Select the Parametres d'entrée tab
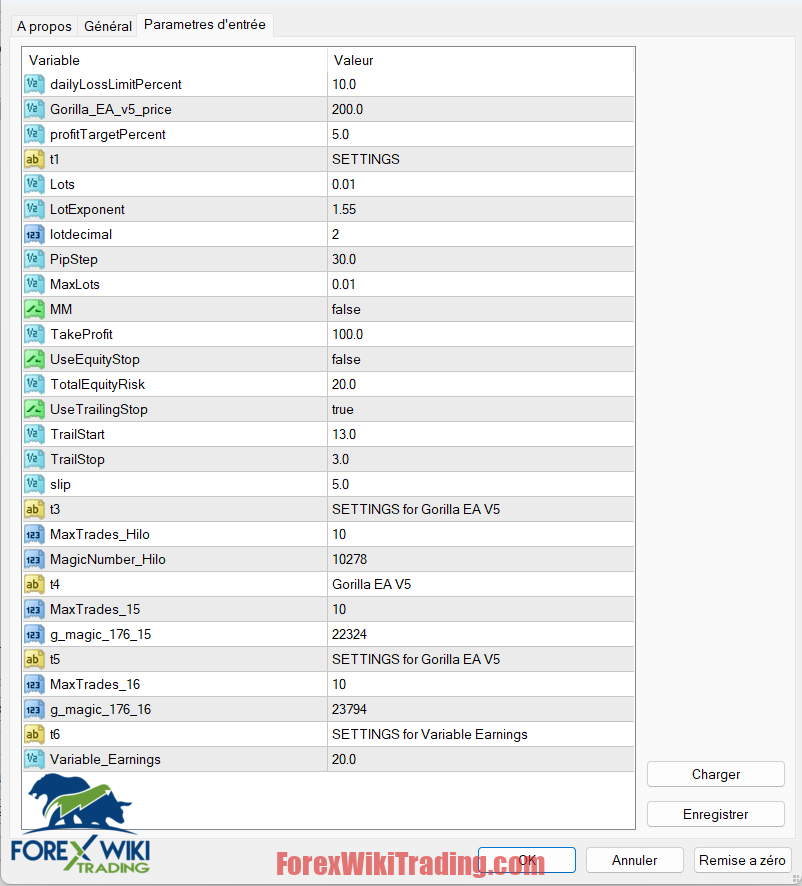The image size is (802, 886). click(x=205, y=25)
